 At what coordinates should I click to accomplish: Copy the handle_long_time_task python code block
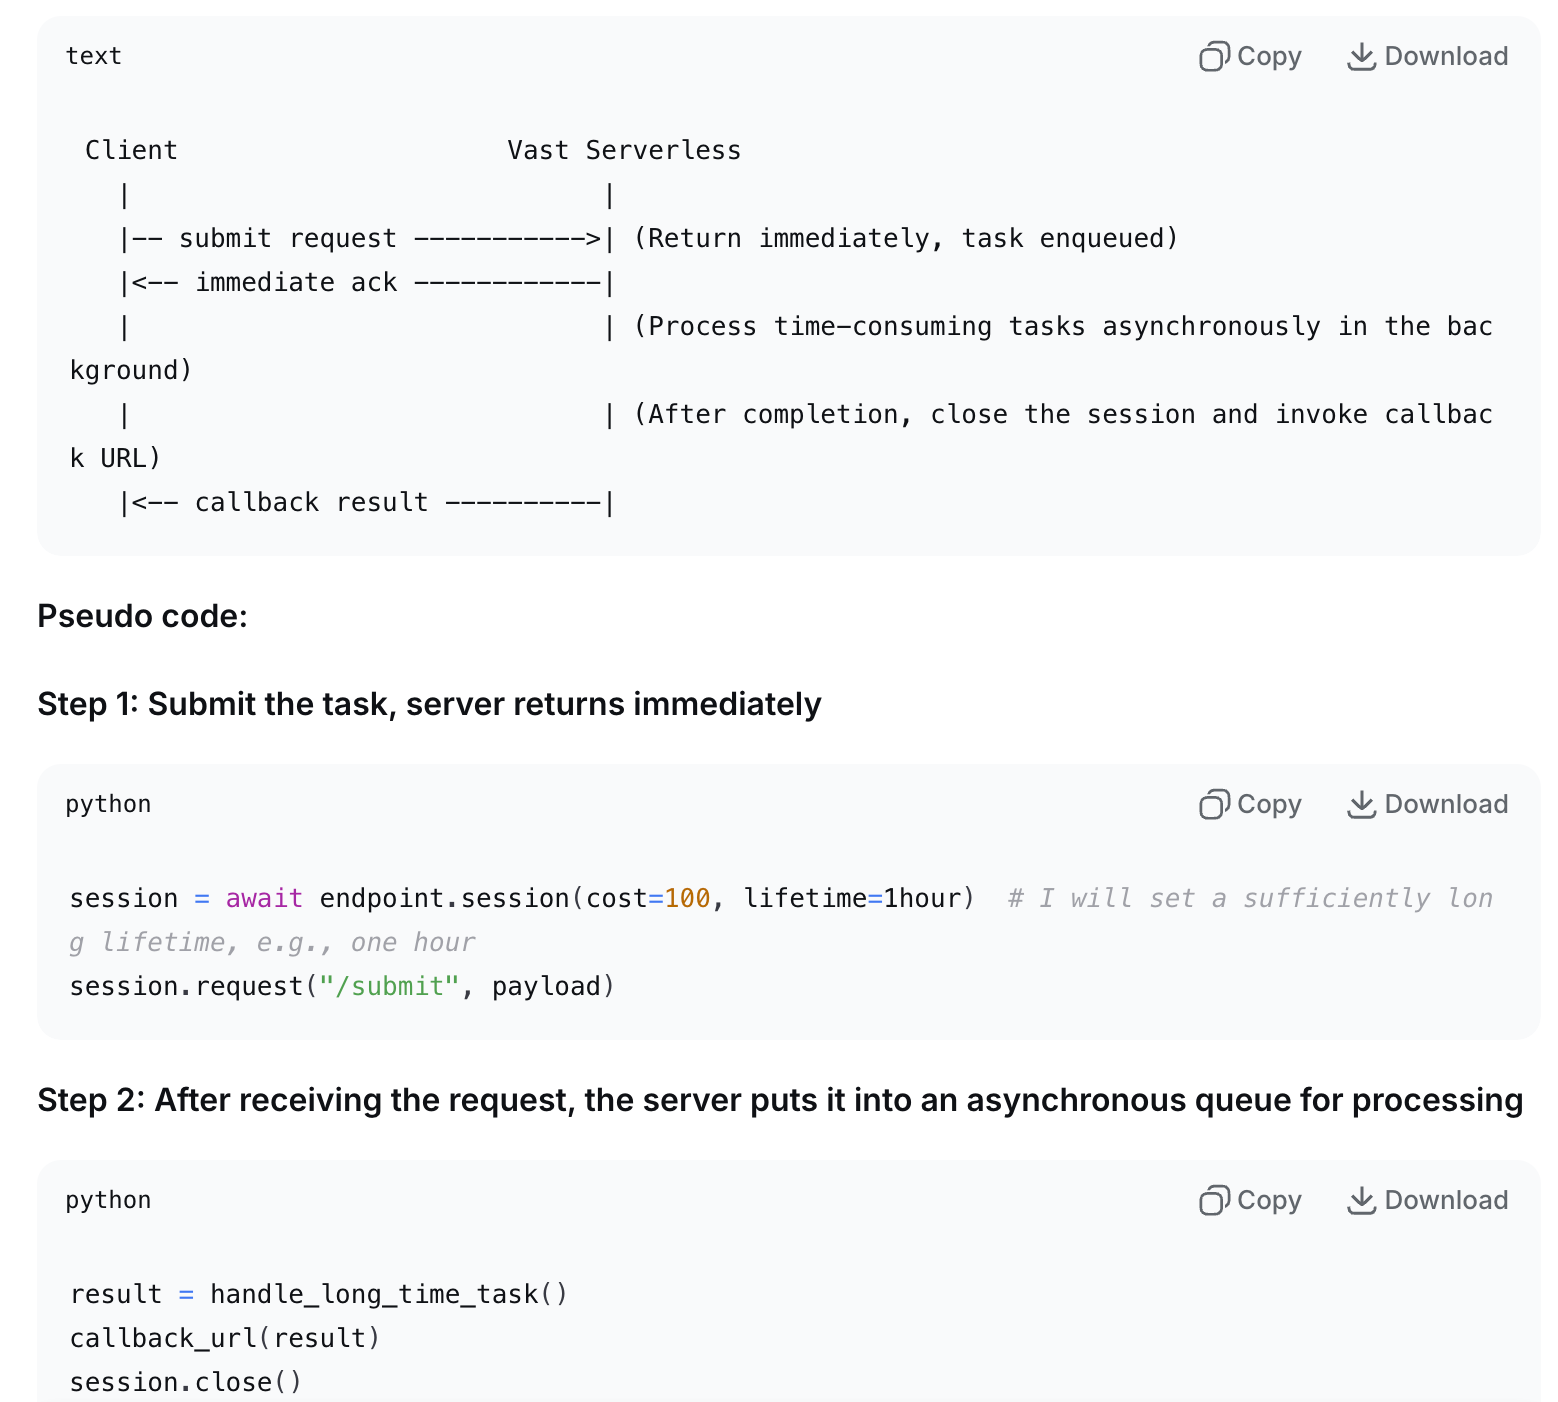coord(1250,1201)
